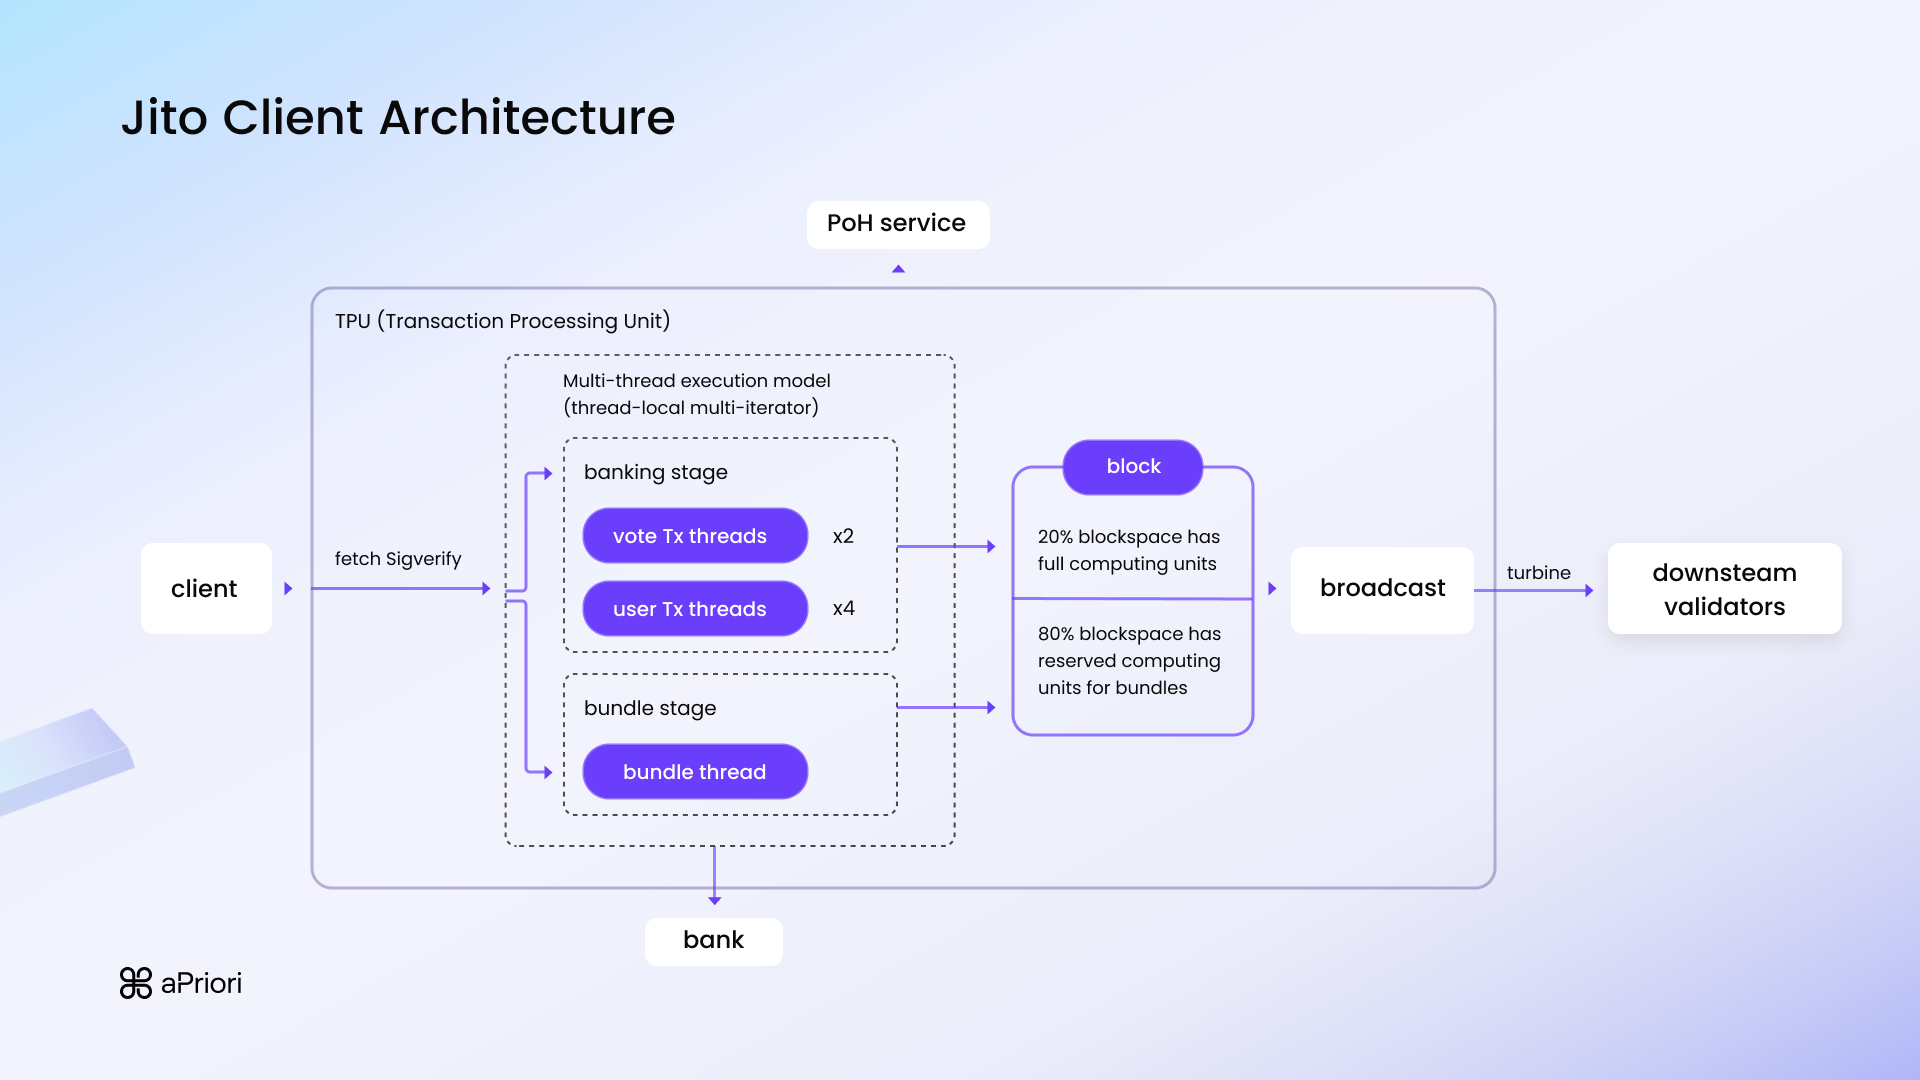Open the downsteam validators link
This screenshot has width=1920, height=1080.
[x=1723, y=589]
